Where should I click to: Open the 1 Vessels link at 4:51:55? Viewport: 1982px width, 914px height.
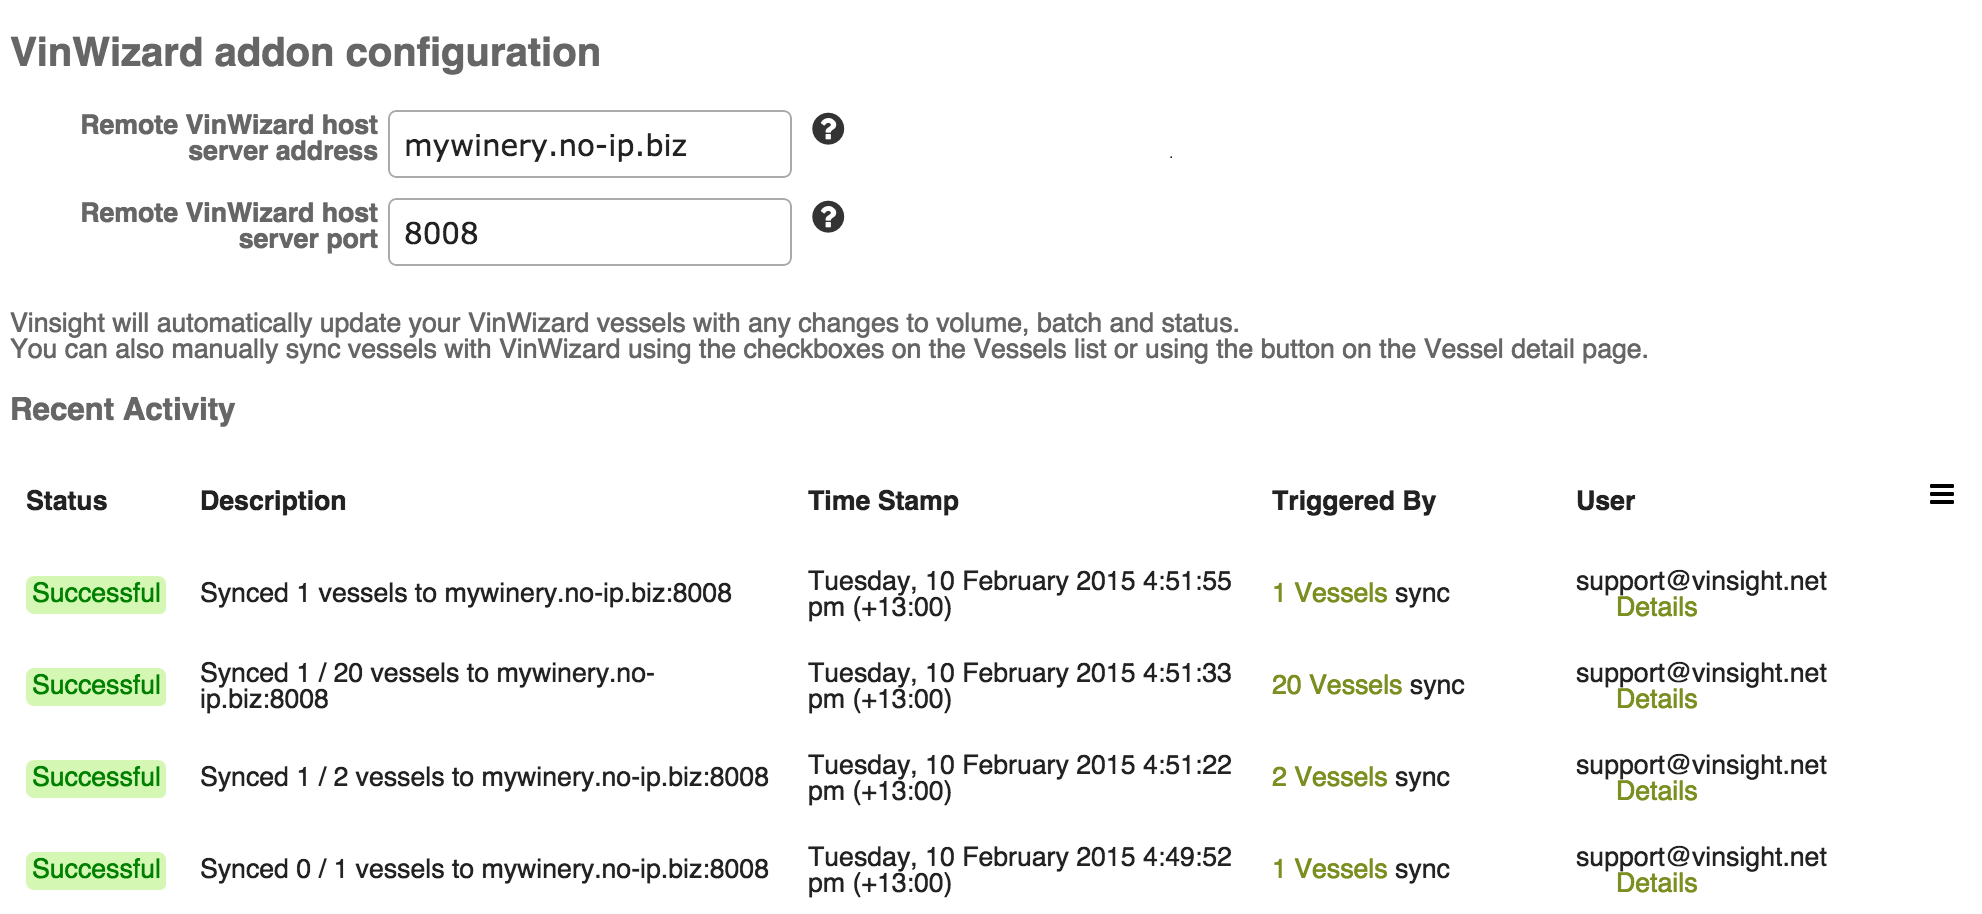1330,593
